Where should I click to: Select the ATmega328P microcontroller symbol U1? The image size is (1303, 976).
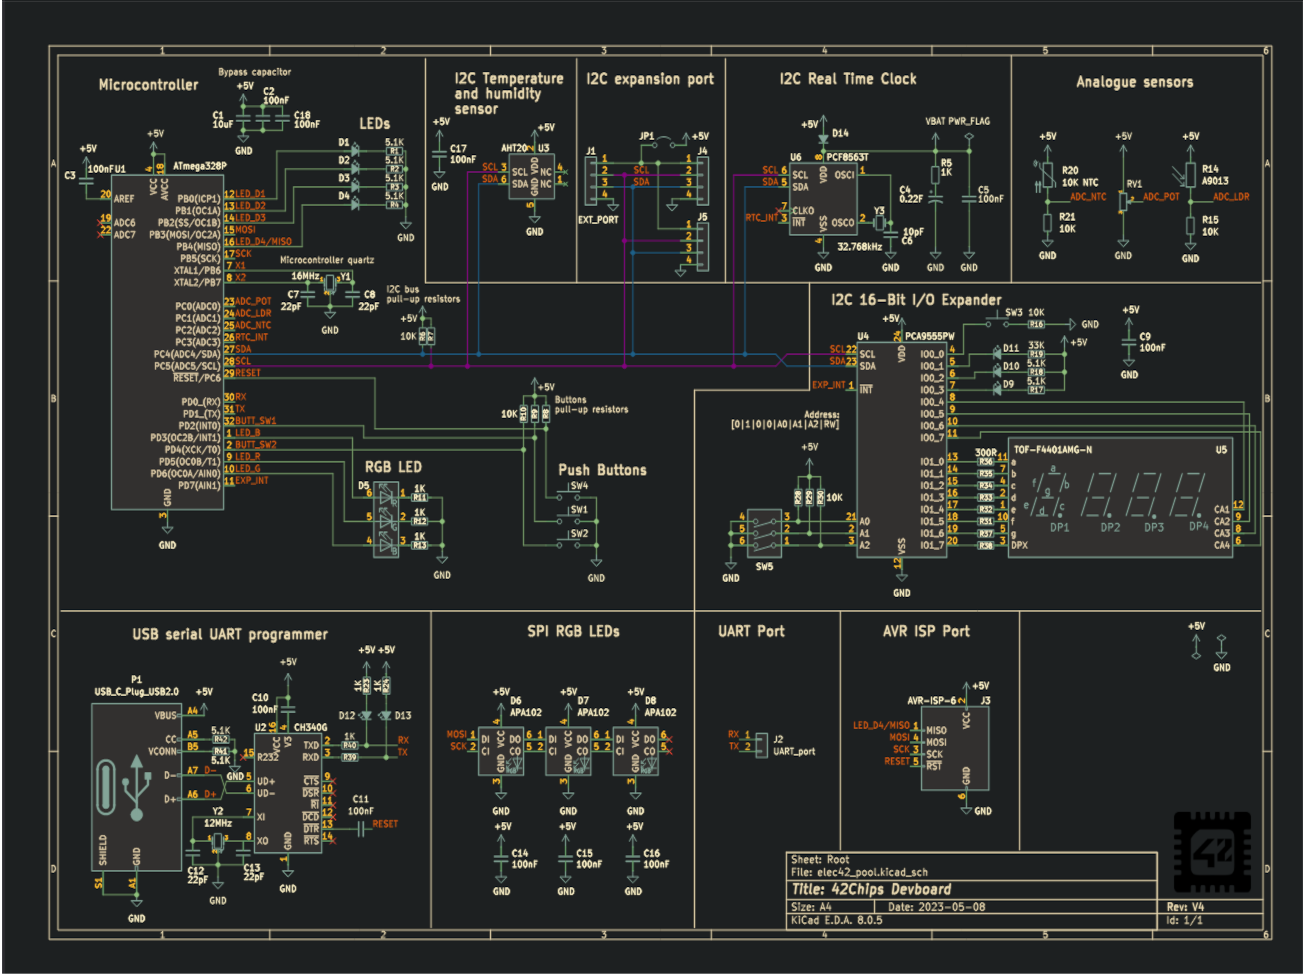point(167,340)
